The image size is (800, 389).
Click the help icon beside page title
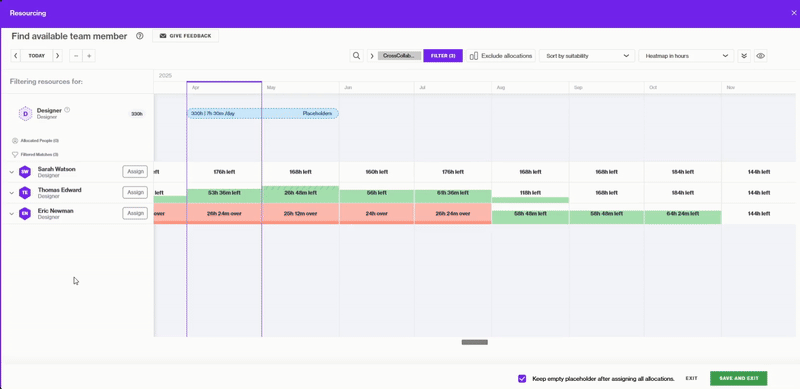[140, 36]
